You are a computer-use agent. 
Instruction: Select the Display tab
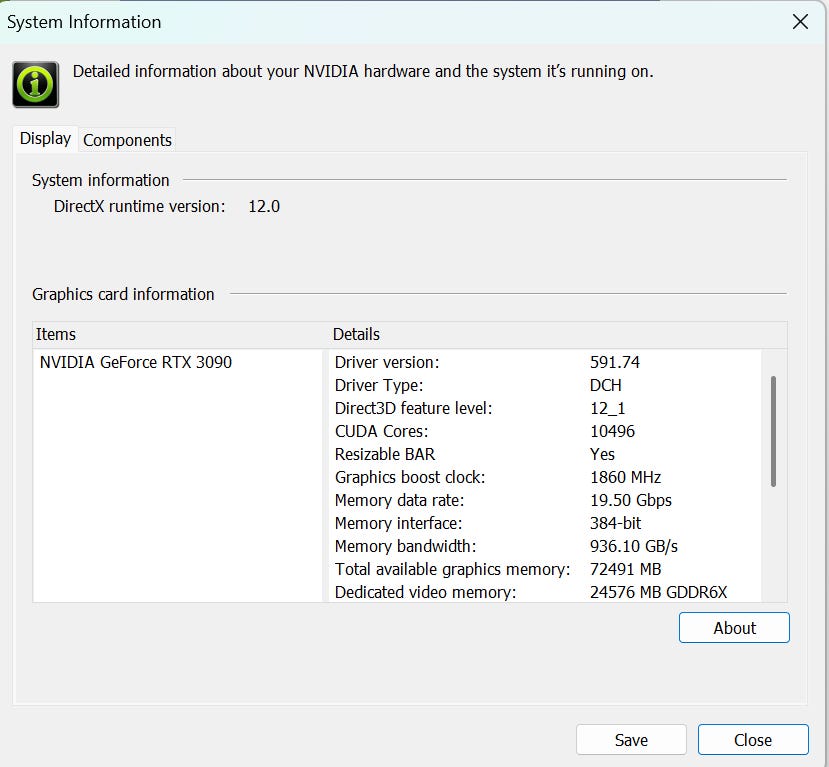click(46, 139)
